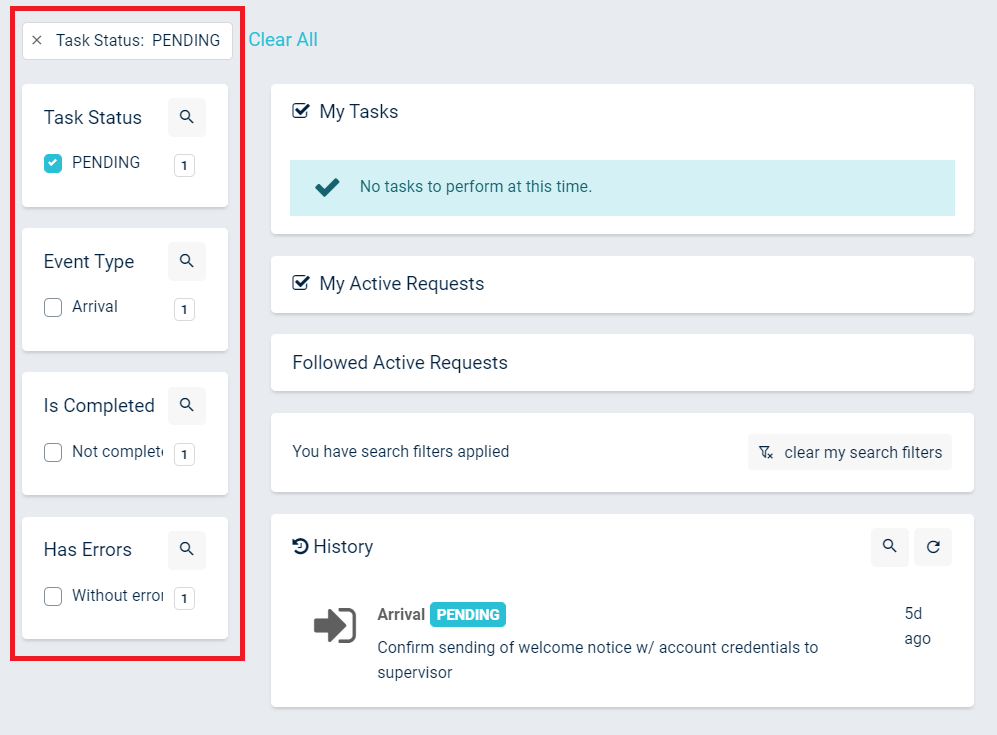The image size is (997, 735).
Task: Refresh the History list
Action: pos(933,547)
